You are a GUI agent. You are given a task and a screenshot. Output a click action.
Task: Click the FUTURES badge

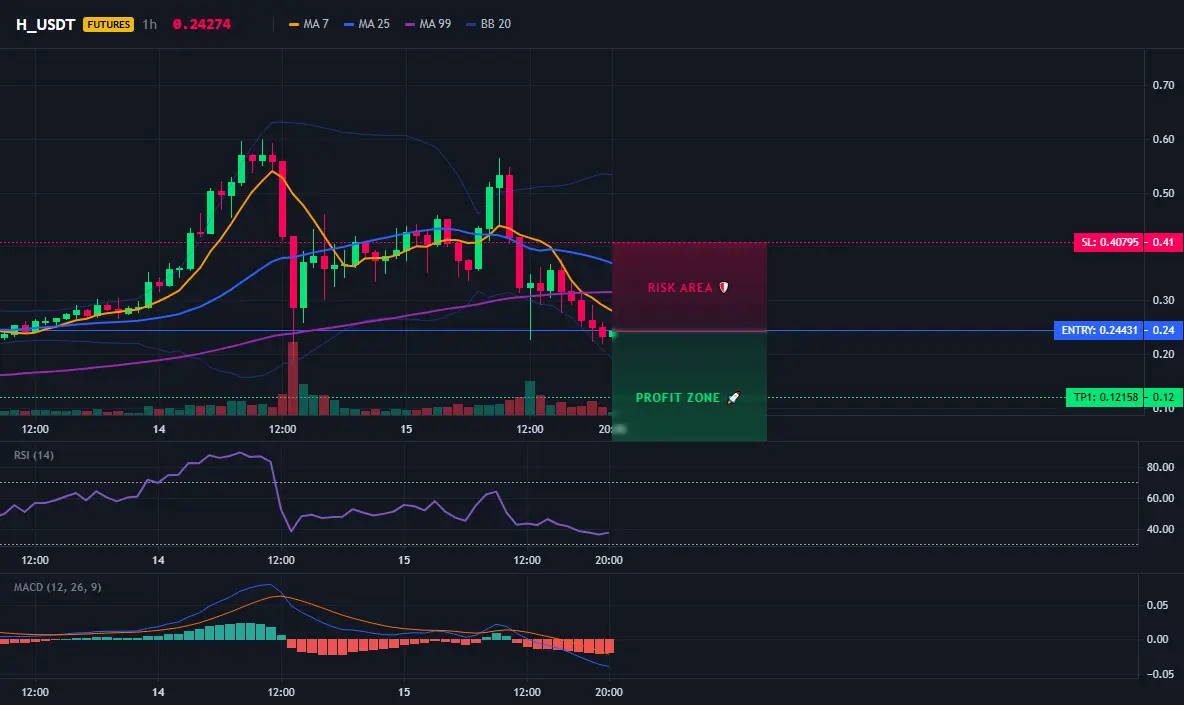click(x=109, y=24)
